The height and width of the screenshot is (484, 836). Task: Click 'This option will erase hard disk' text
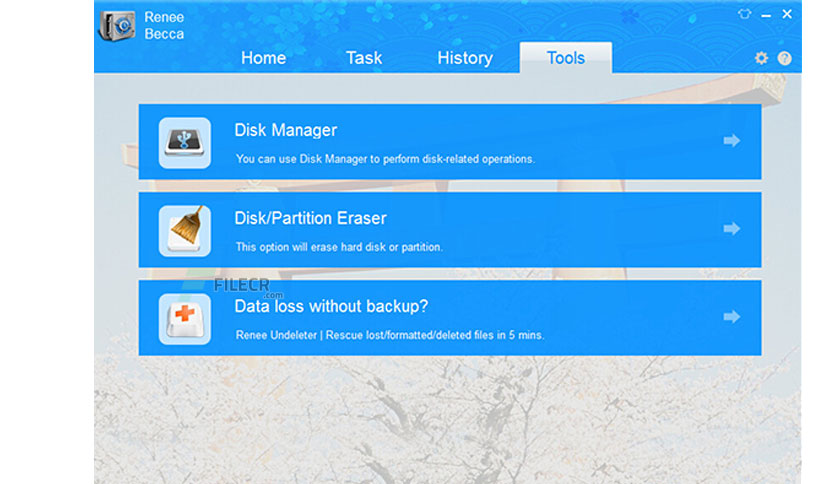point(339,247)
